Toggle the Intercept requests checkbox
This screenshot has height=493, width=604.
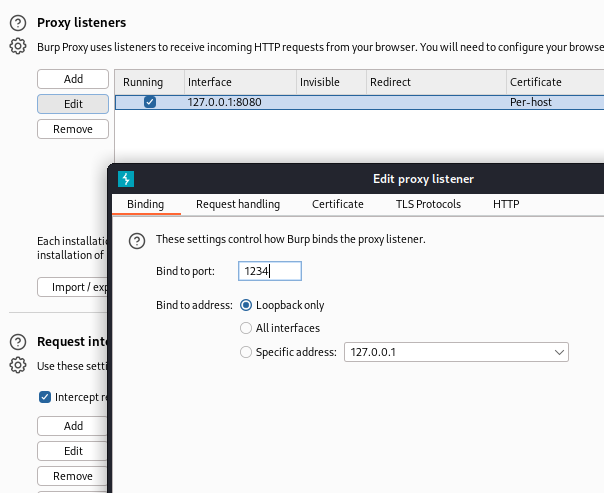coord(45,397)
